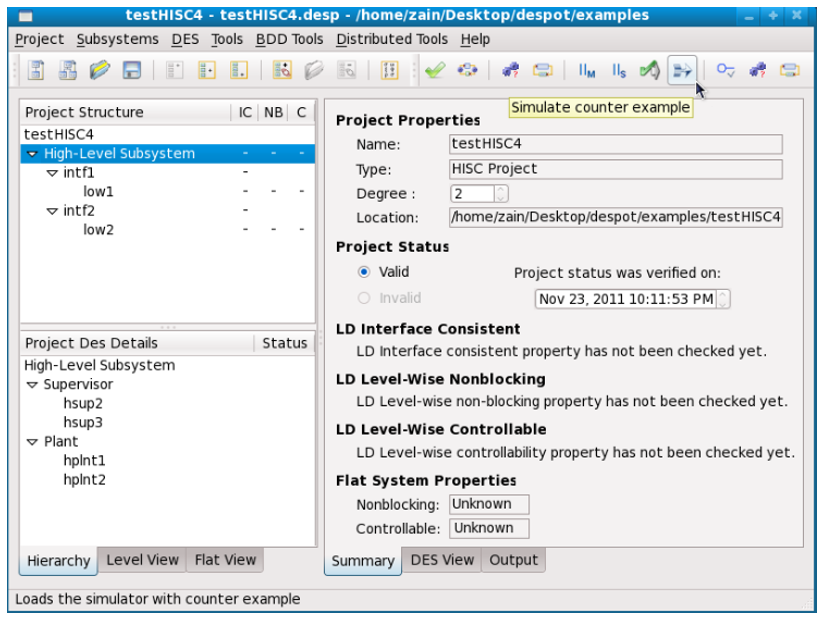Click the IIM toolbar icon
The height and width of the screenshot is (624, 823).
click(x=587, y=70)
